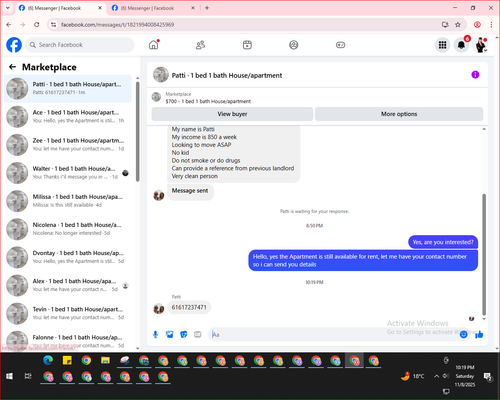Open File Explorer from the taskbar

pyautogui.click(x=105, y=360)
